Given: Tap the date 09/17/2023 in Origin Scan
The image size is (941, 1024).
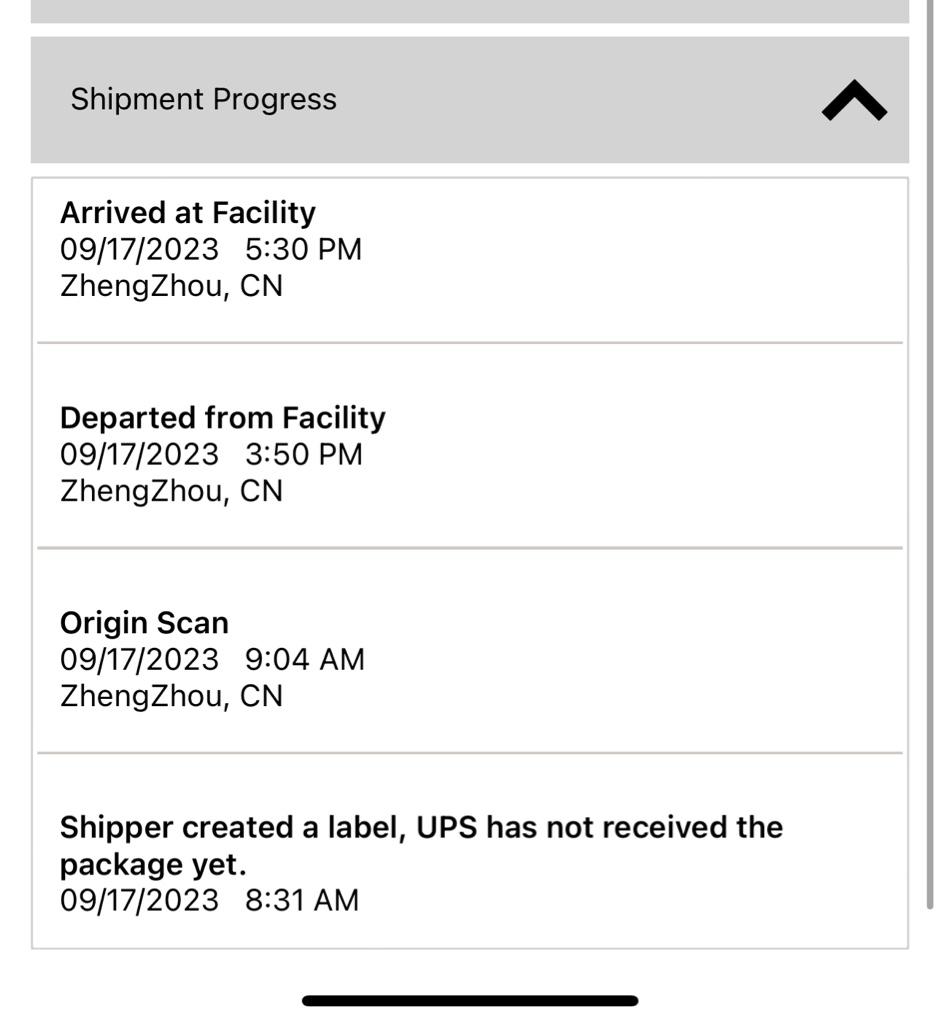Looking at the screenshot, I should (139, 660).
